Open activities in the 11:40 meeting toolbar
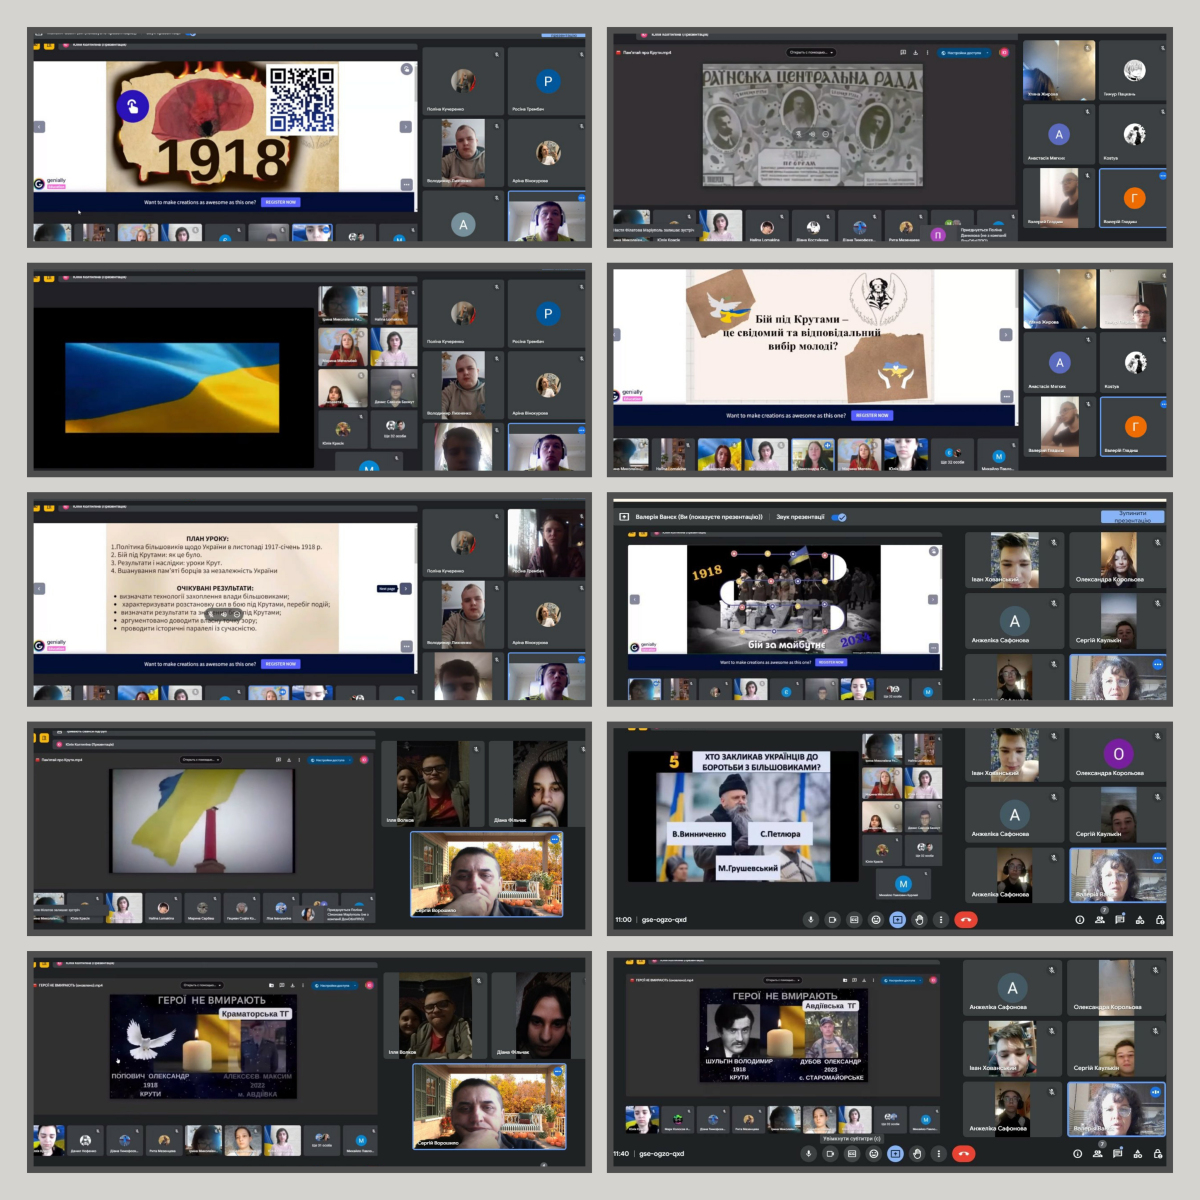The image size is (1200, 1200). pos(1138,1153)
